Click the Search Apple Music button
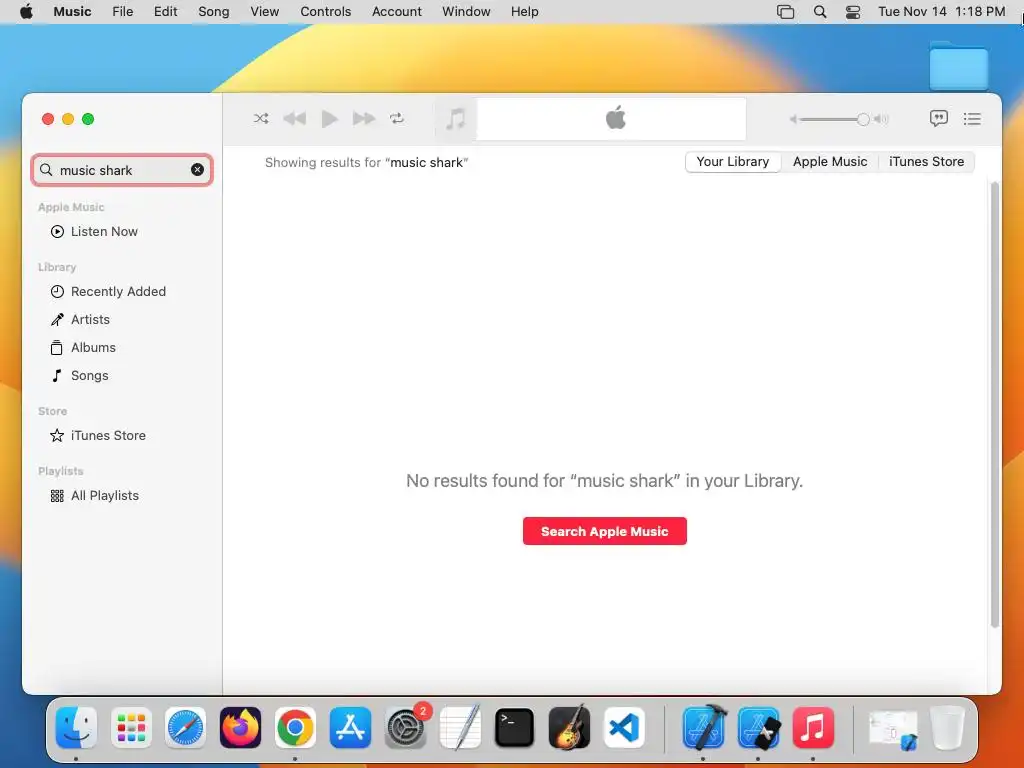The height and width of the screenshot is (768, 1024). coord(605,531)
